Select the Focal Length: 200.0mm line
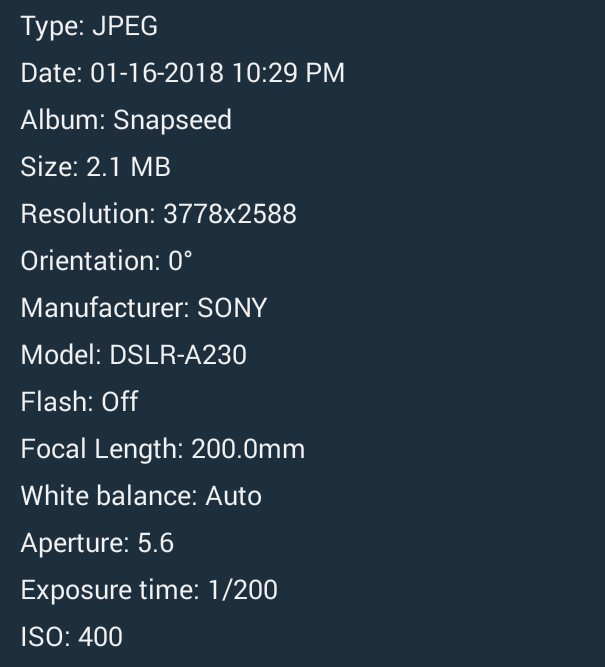Screen dimensions: 605x667 click(x=163, y=450)
